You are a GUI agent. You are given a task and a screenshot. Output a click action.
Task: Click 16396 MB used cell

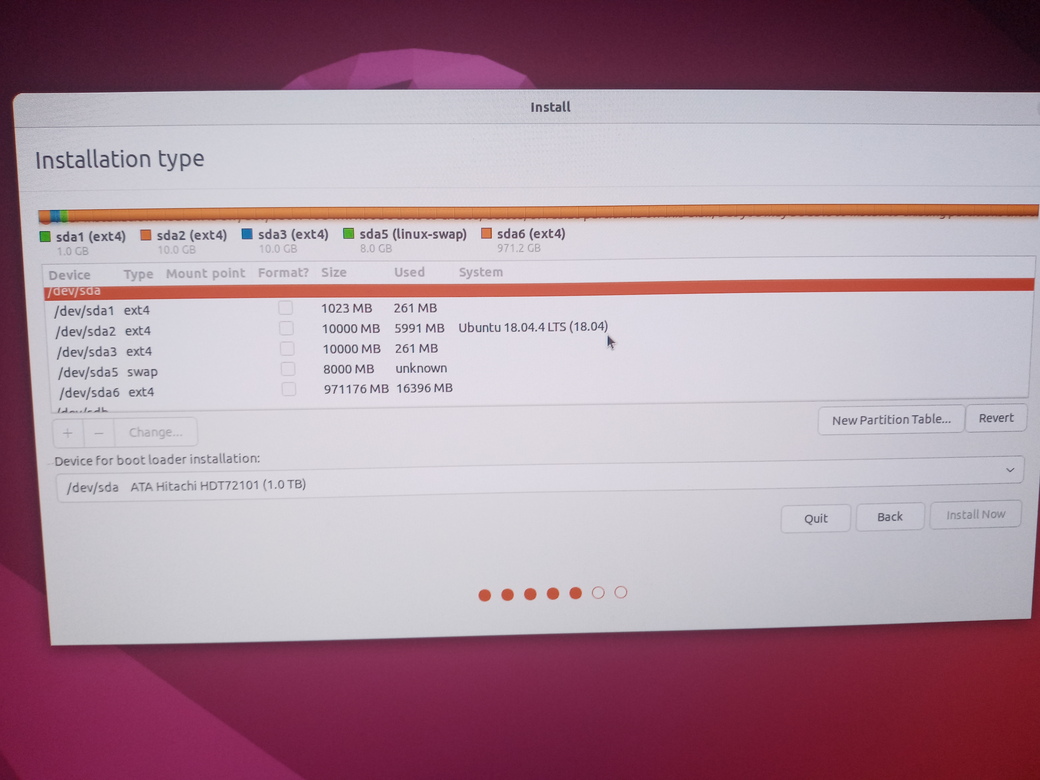click(x=424, y=388)
